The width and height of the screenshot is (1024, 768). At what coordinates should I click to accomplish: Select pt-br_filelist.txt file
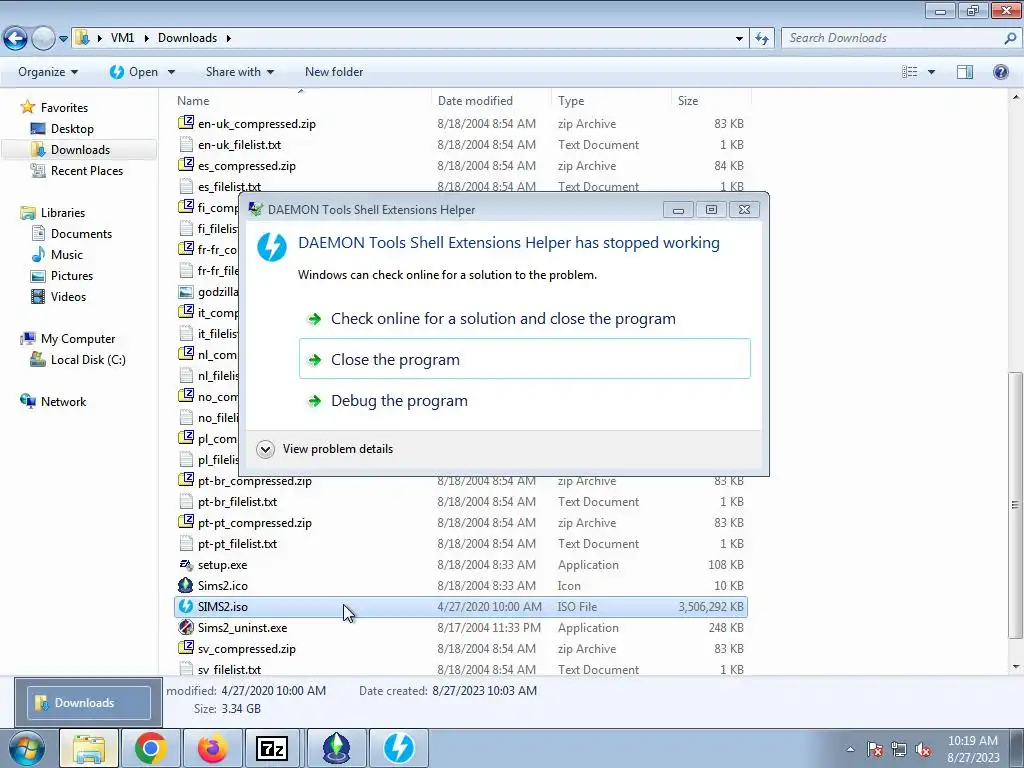pos(237,502)
